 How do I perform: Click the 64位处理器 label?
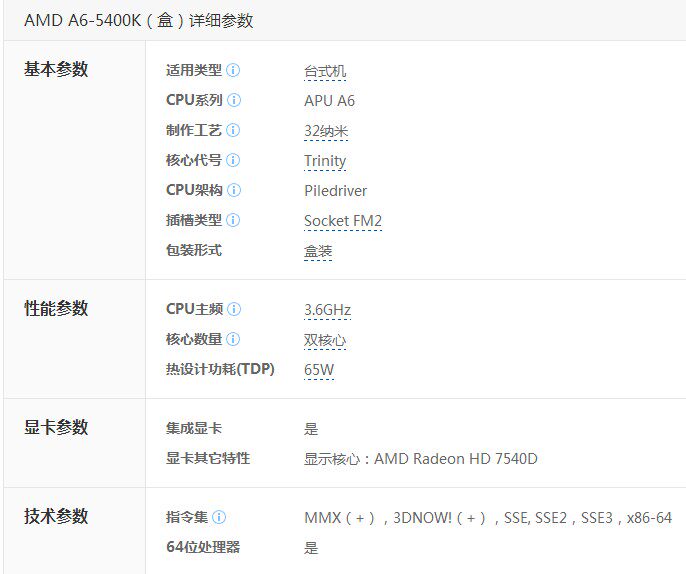203,547
